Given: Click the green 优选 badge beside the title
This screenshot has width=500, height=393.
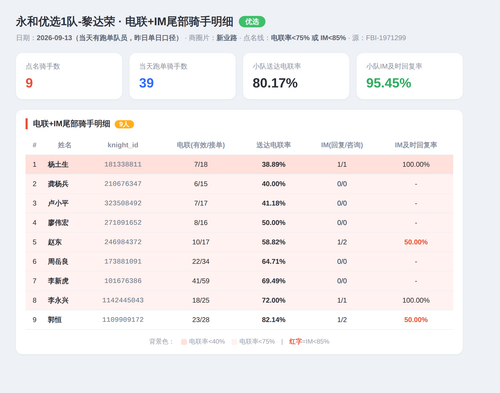Looking at the screenshot, I should tap(252, 22).
